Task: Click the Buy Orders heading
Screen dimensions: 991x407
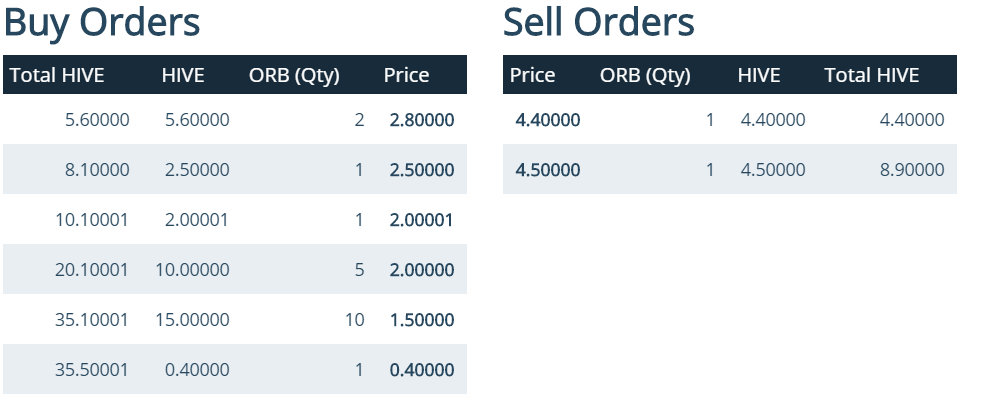Action: tap(102, 21)
